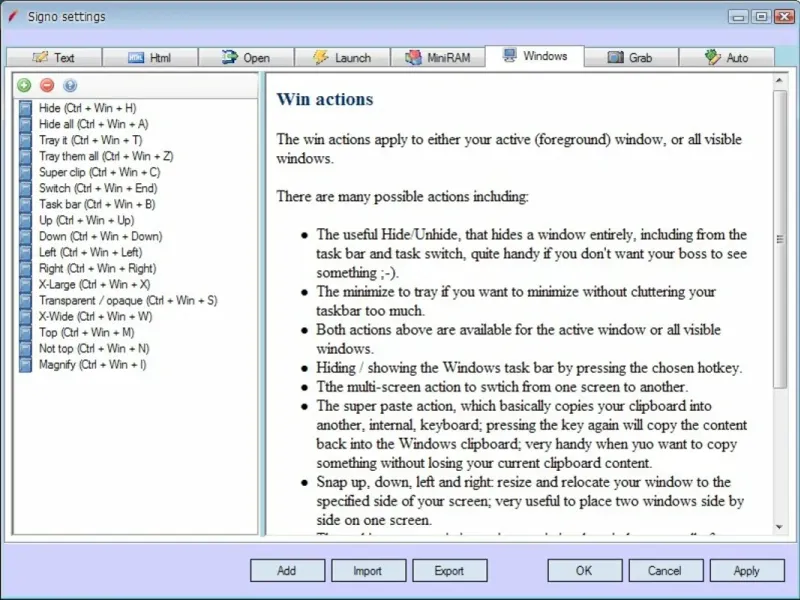The image size is (800, 600).
Task: Open the Open tab
Action: (x=246, y=58)
